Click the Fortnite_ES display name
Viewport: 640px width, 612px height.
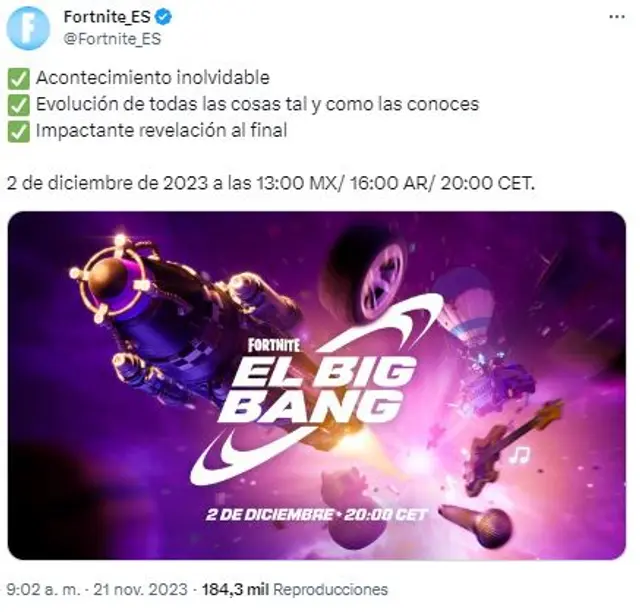coord(107,17)
